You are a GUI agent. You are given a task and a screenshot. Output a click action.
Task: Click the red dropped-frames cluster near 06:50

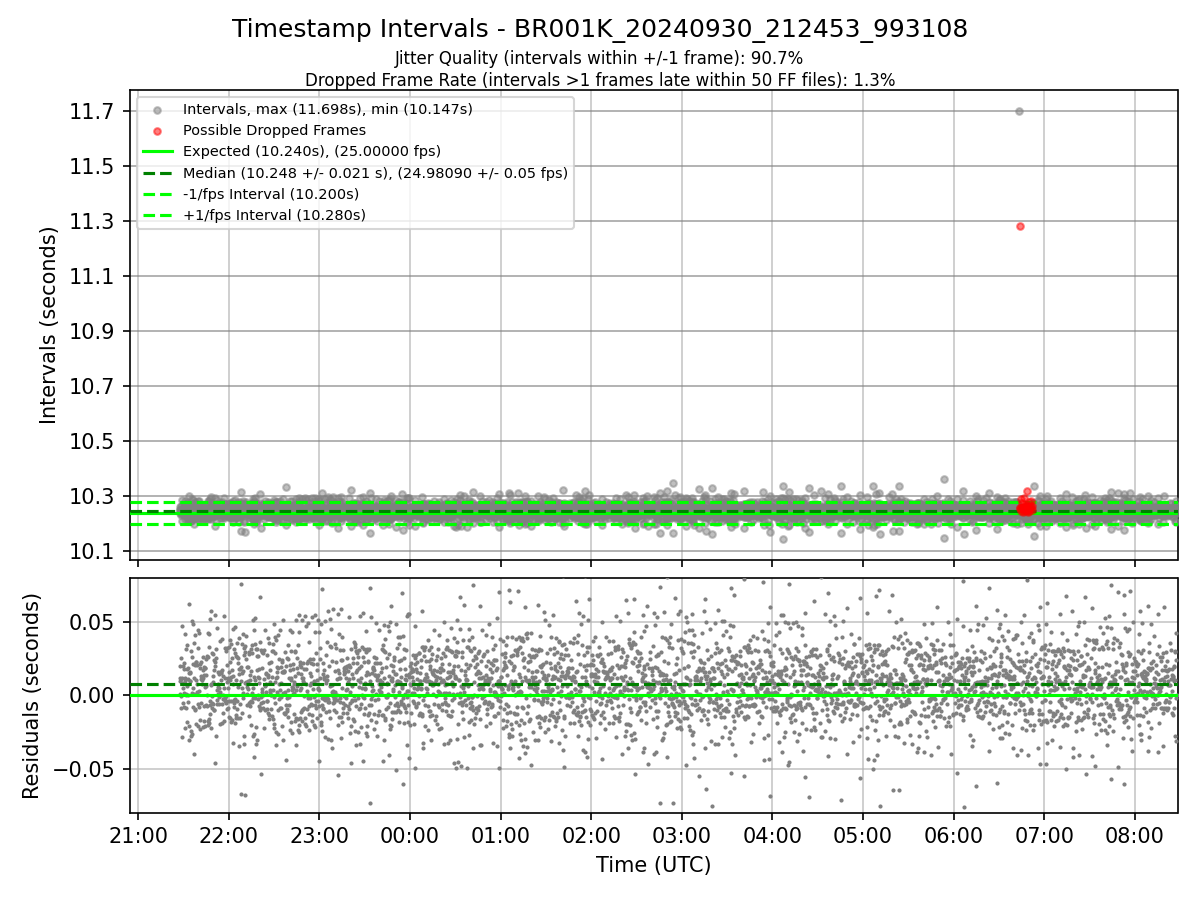tap(1026, 507)
